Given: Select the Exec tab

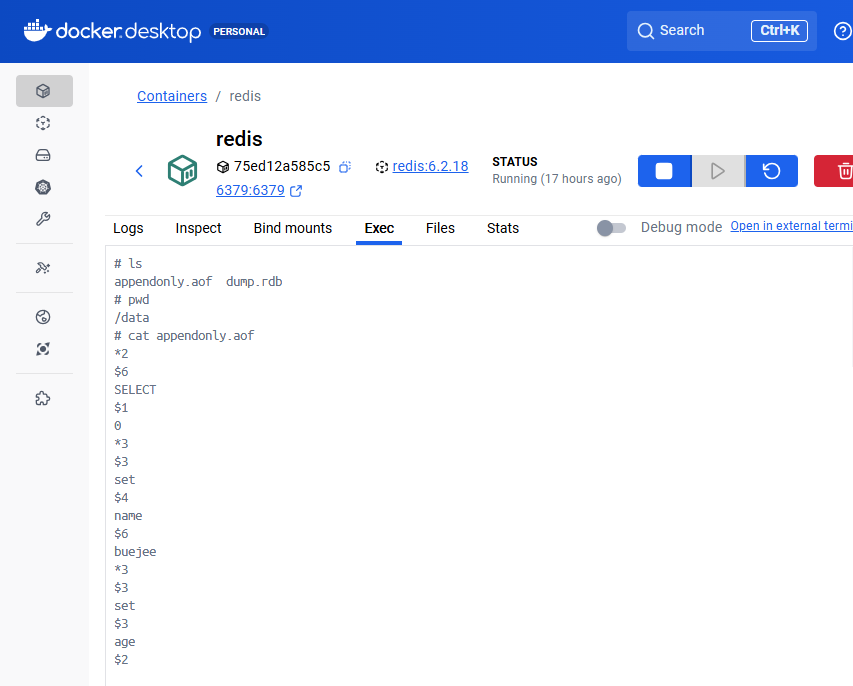Looking at the screenshot, I should pyautogui.click(x=379, y=228).
